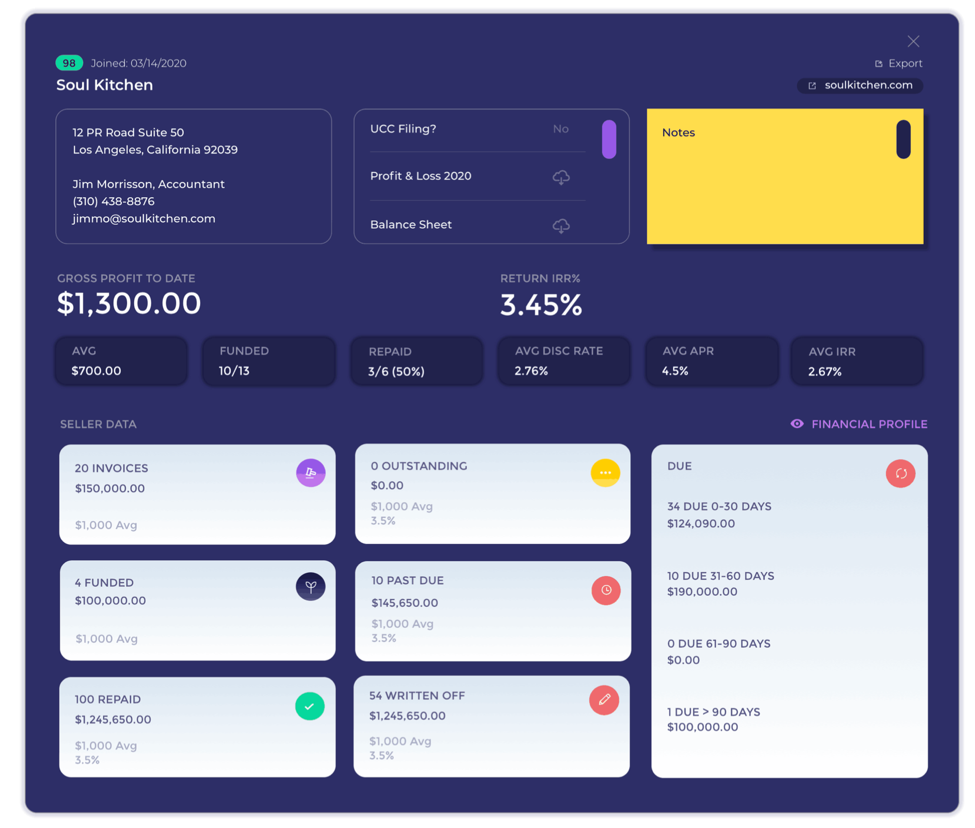Click the 100 REPAID heading
The image size is (975, 828).
coord(108,699)
